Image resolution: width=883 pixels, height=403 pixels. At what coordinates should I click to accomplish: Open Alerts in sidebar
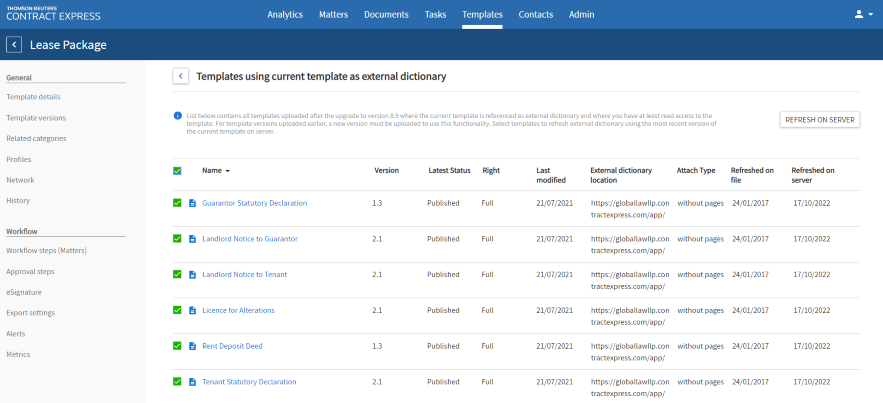pos(16,334)
